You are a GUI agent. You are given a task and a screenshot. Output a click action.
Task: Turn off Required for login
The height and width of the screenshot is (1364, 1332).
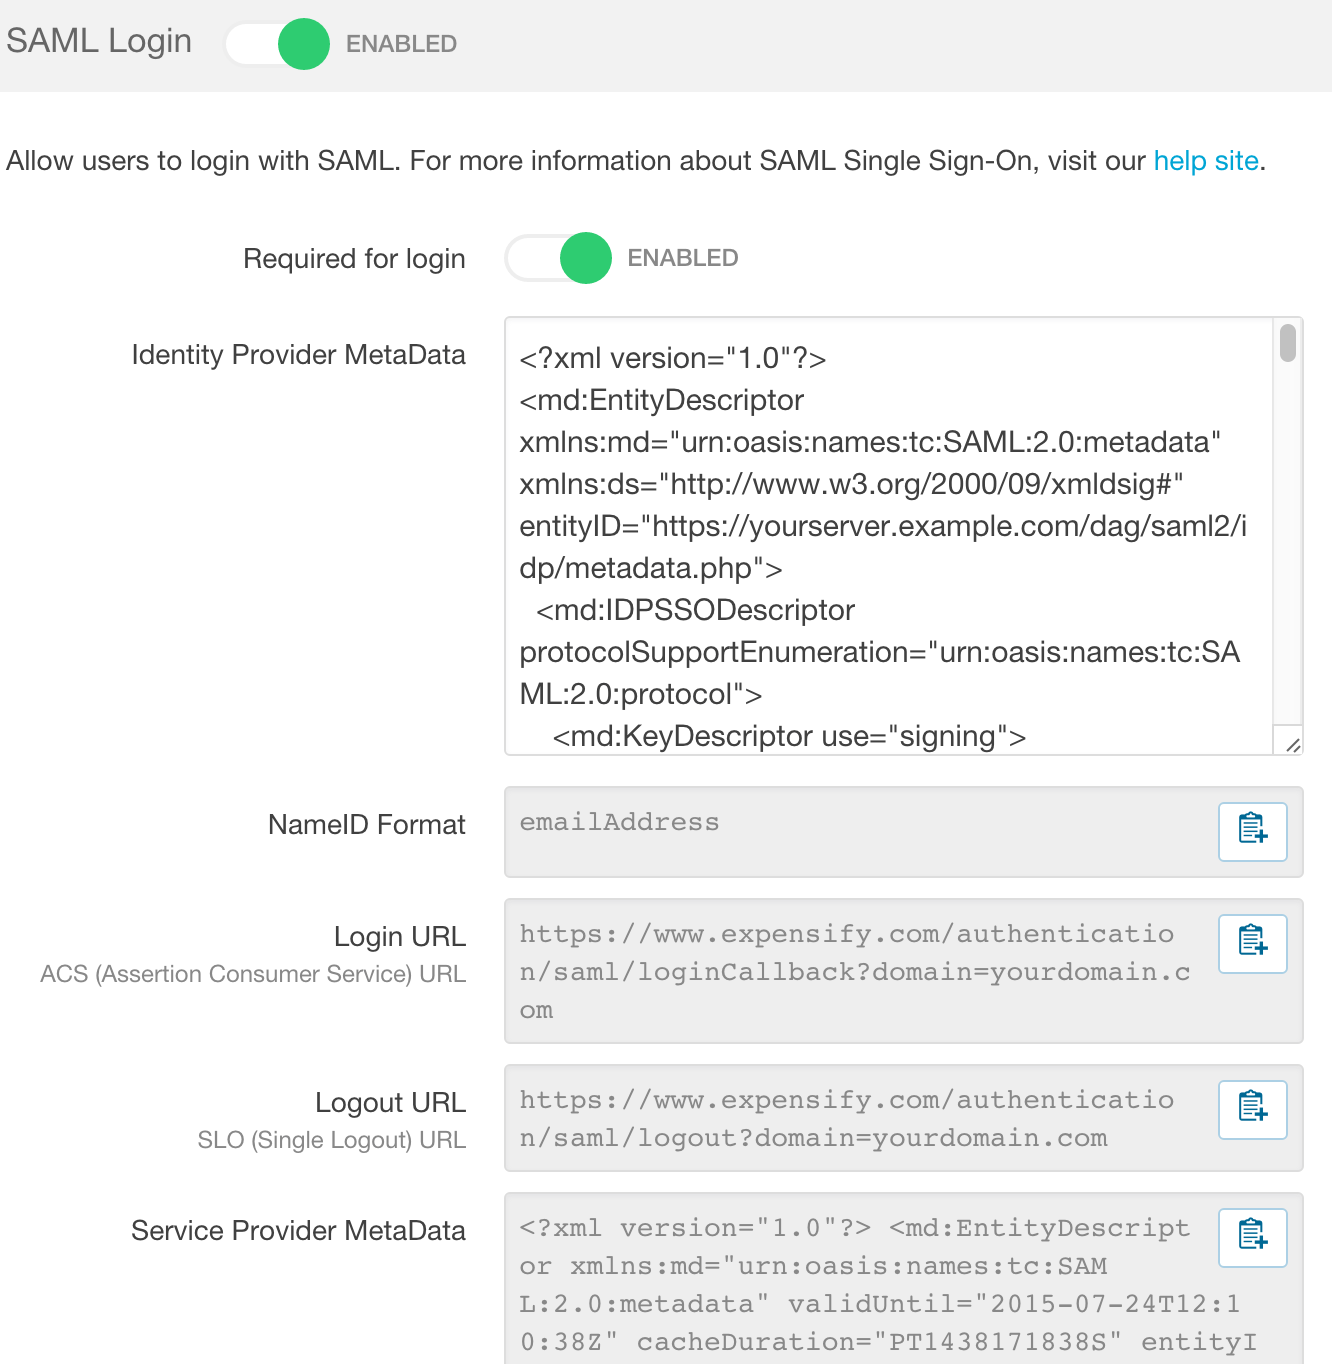tap(557, 257)
